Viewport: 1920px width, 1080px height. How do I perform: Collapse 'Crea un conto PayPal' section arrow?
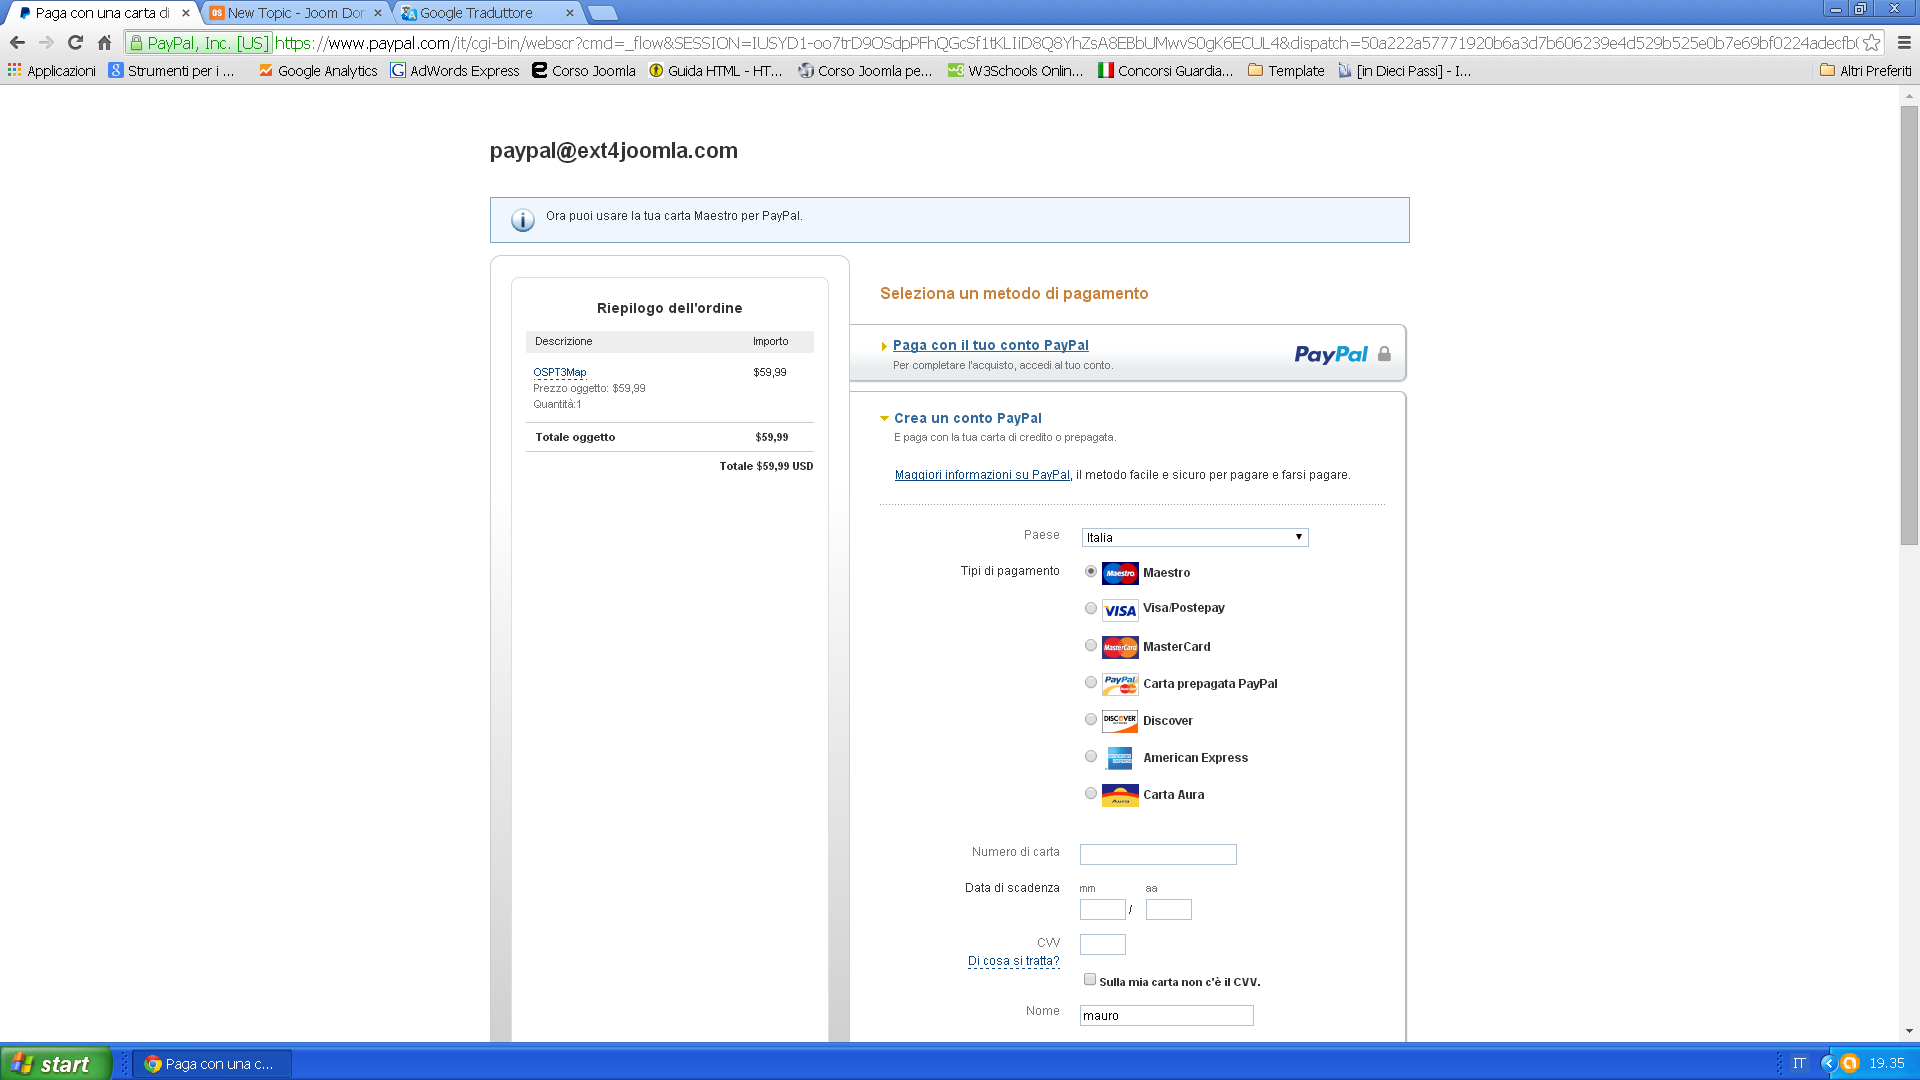[884, 419]
